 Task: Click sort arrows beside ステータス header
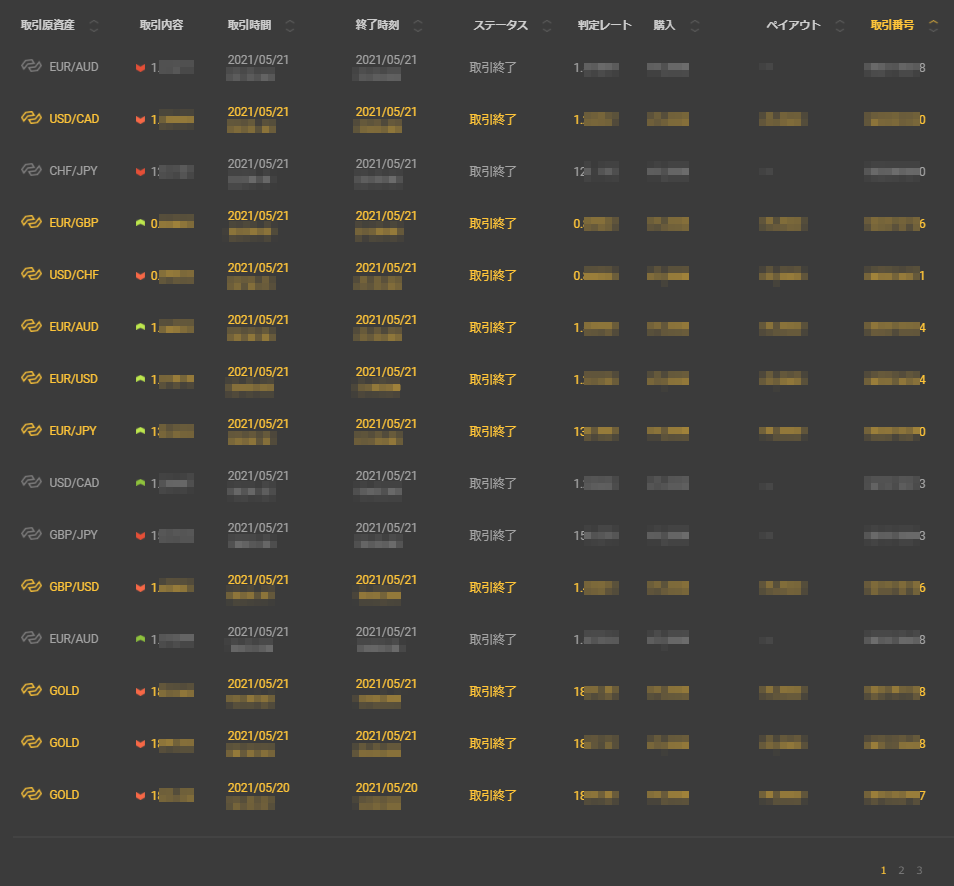point(546,26)
